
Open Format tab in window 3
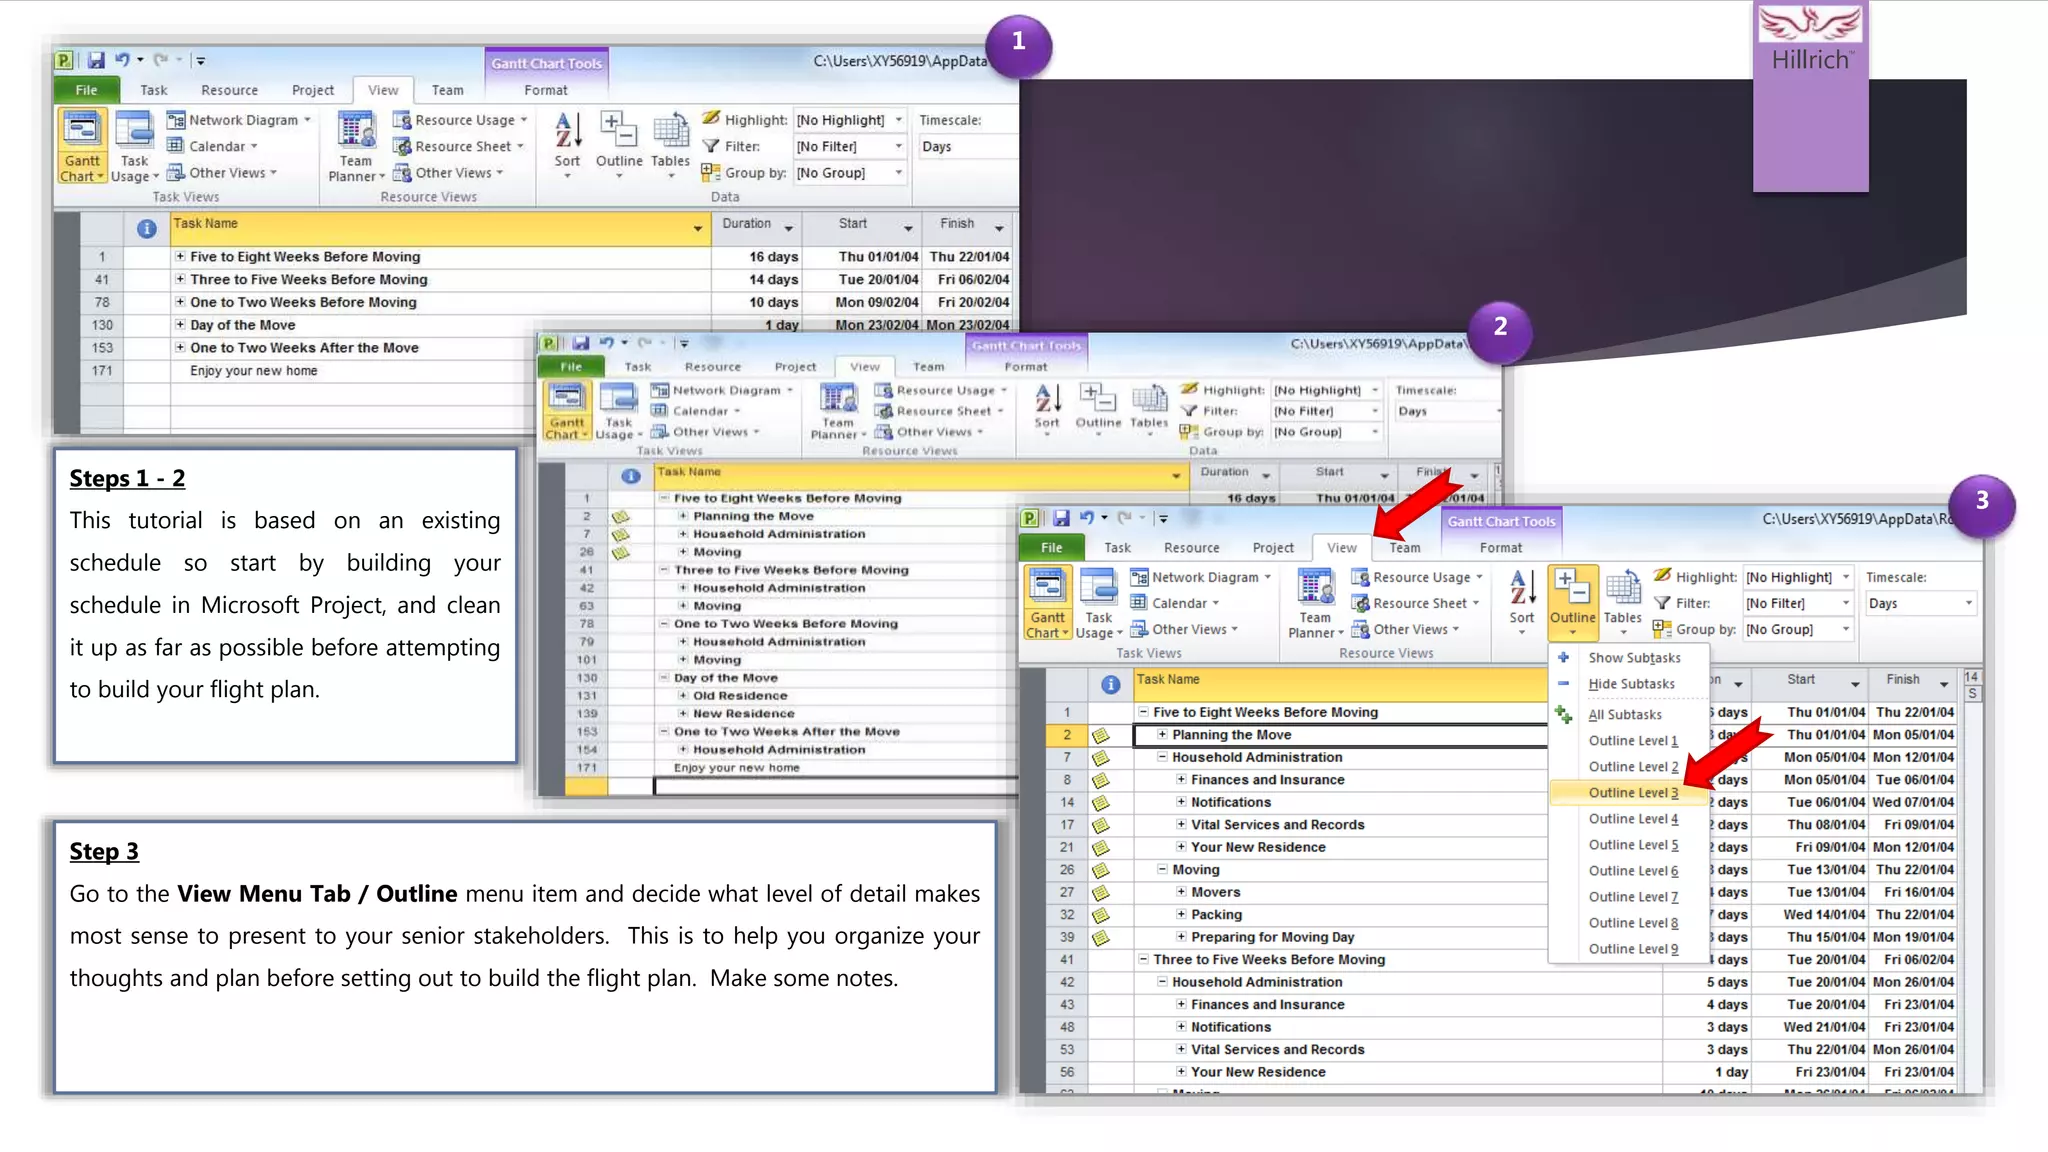coord(1500,548)
